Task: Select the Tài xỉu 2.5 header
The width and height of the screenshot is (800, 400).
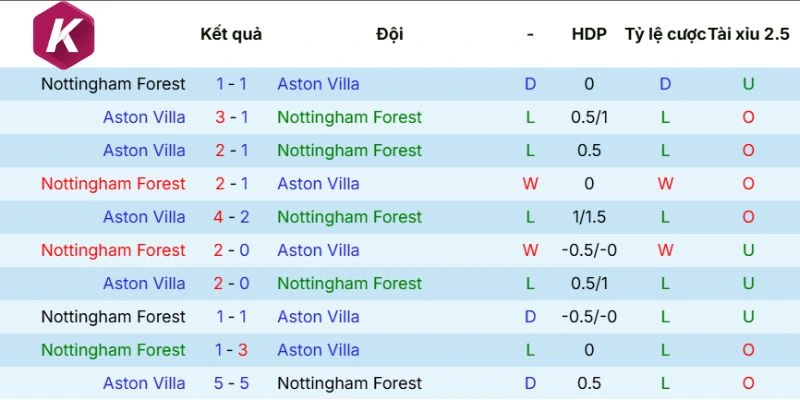Action: click(748, 34)
